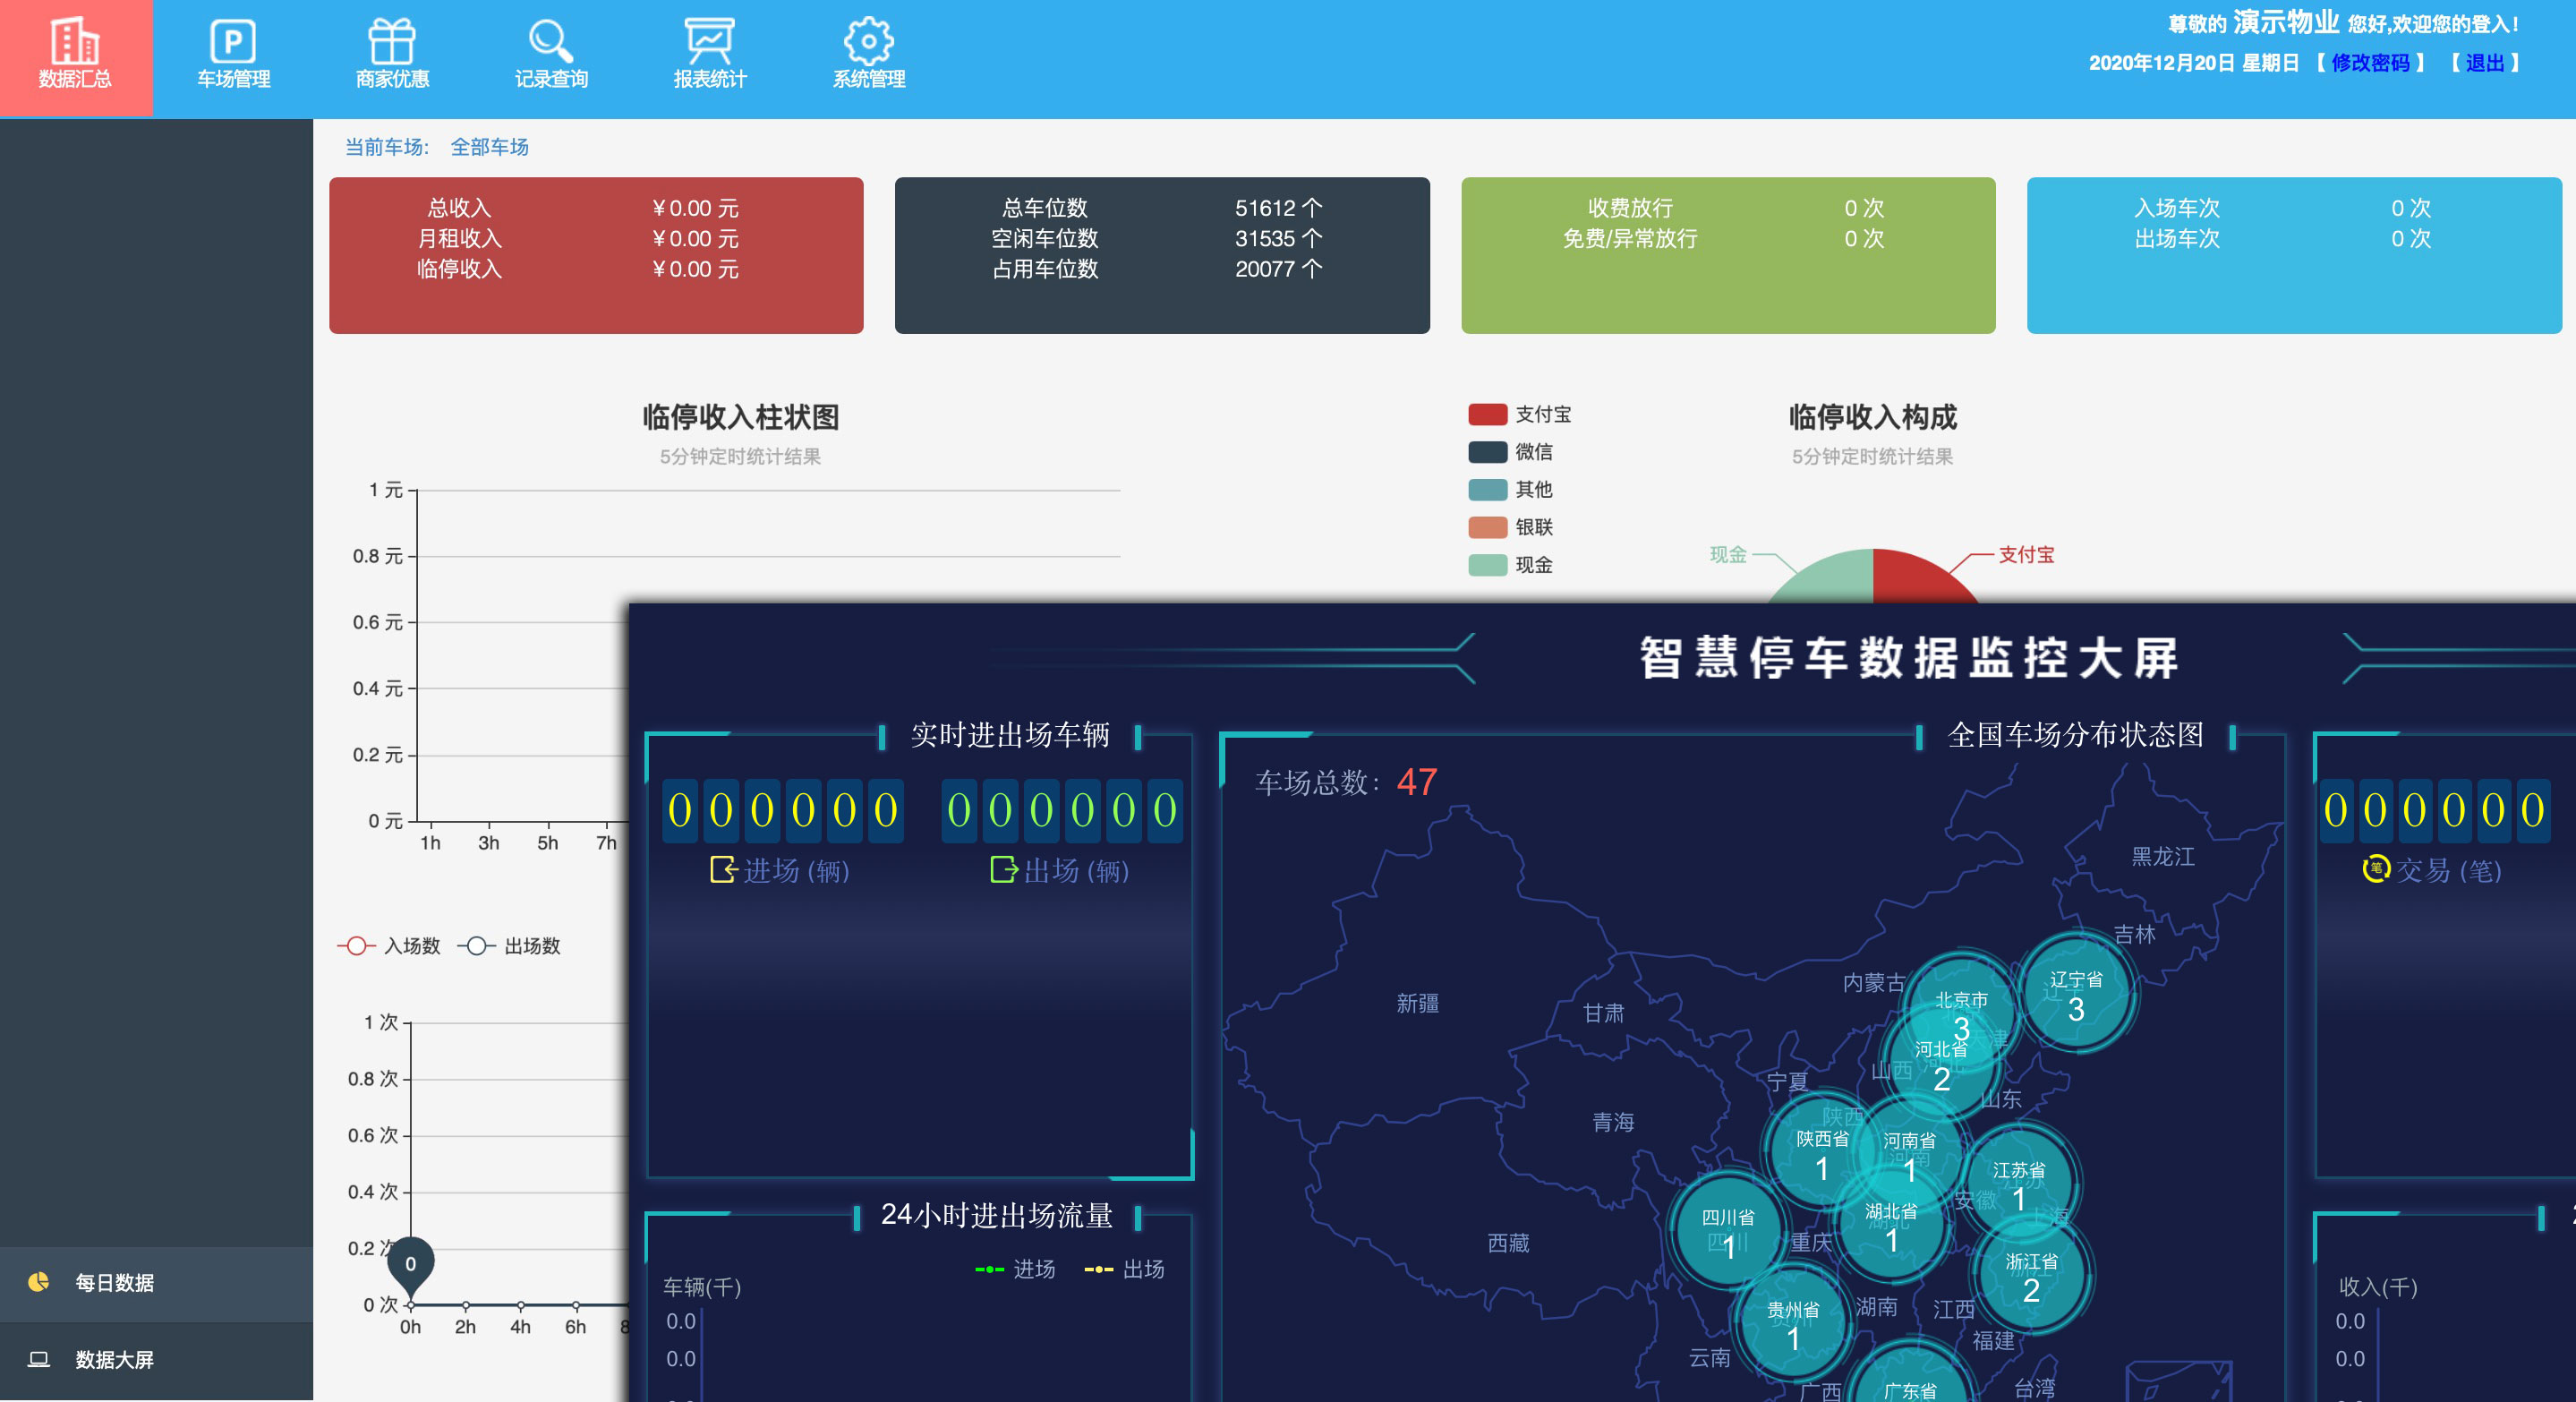Click the red 支付宝 pie slice

pyautogui.click(x=1920, y=578)
